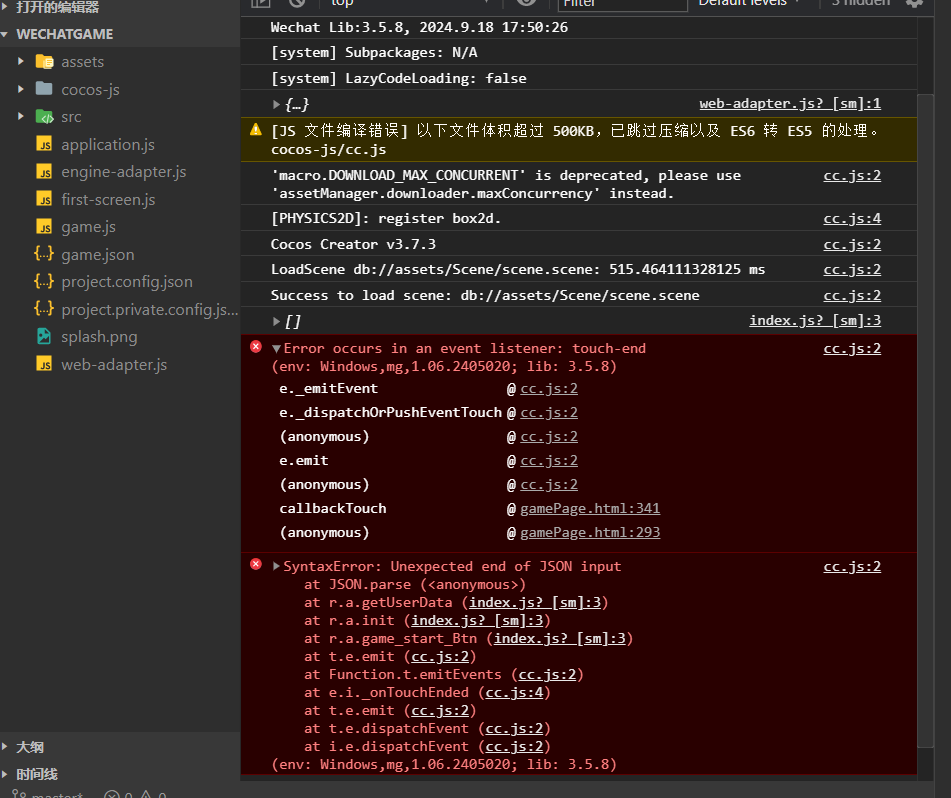Open the gamePage.html:341 source link

pos(590,509)
